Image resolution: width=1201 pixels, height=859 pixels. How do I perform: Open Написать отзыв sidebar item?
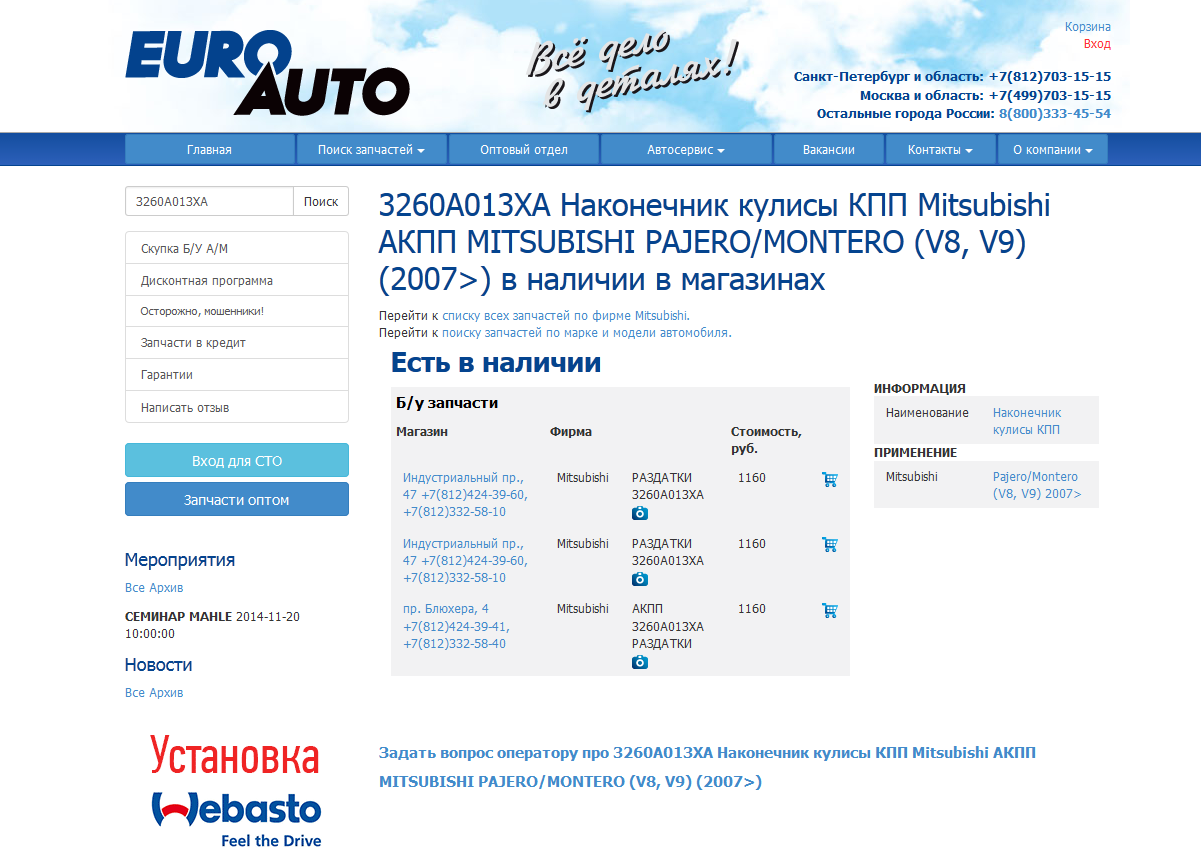pos(237,407)
